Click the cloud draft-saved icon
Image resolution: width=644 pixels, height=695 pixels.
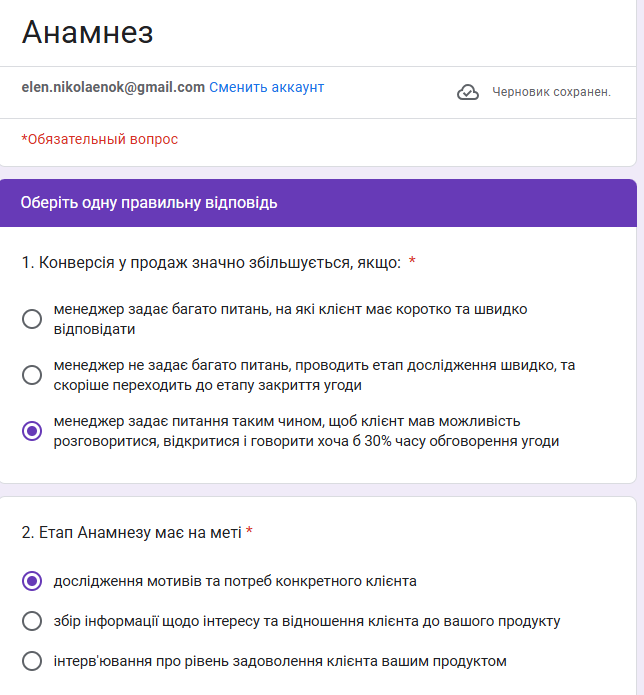[467, 93]
